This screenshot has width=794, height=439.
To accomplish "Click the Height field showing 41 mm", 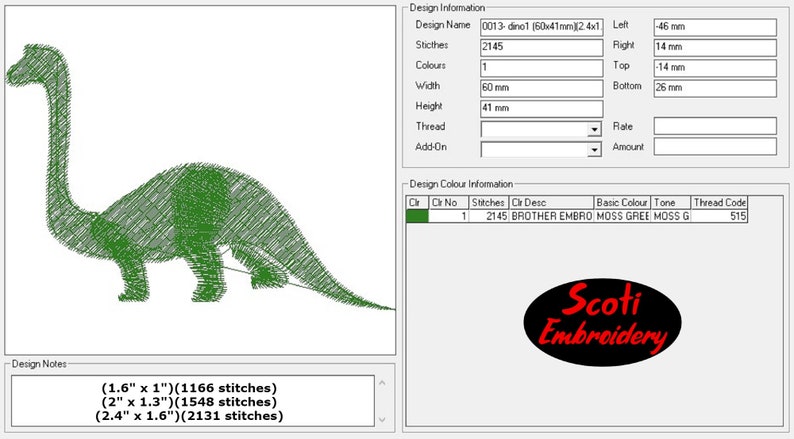I will (x=541, y=108).
